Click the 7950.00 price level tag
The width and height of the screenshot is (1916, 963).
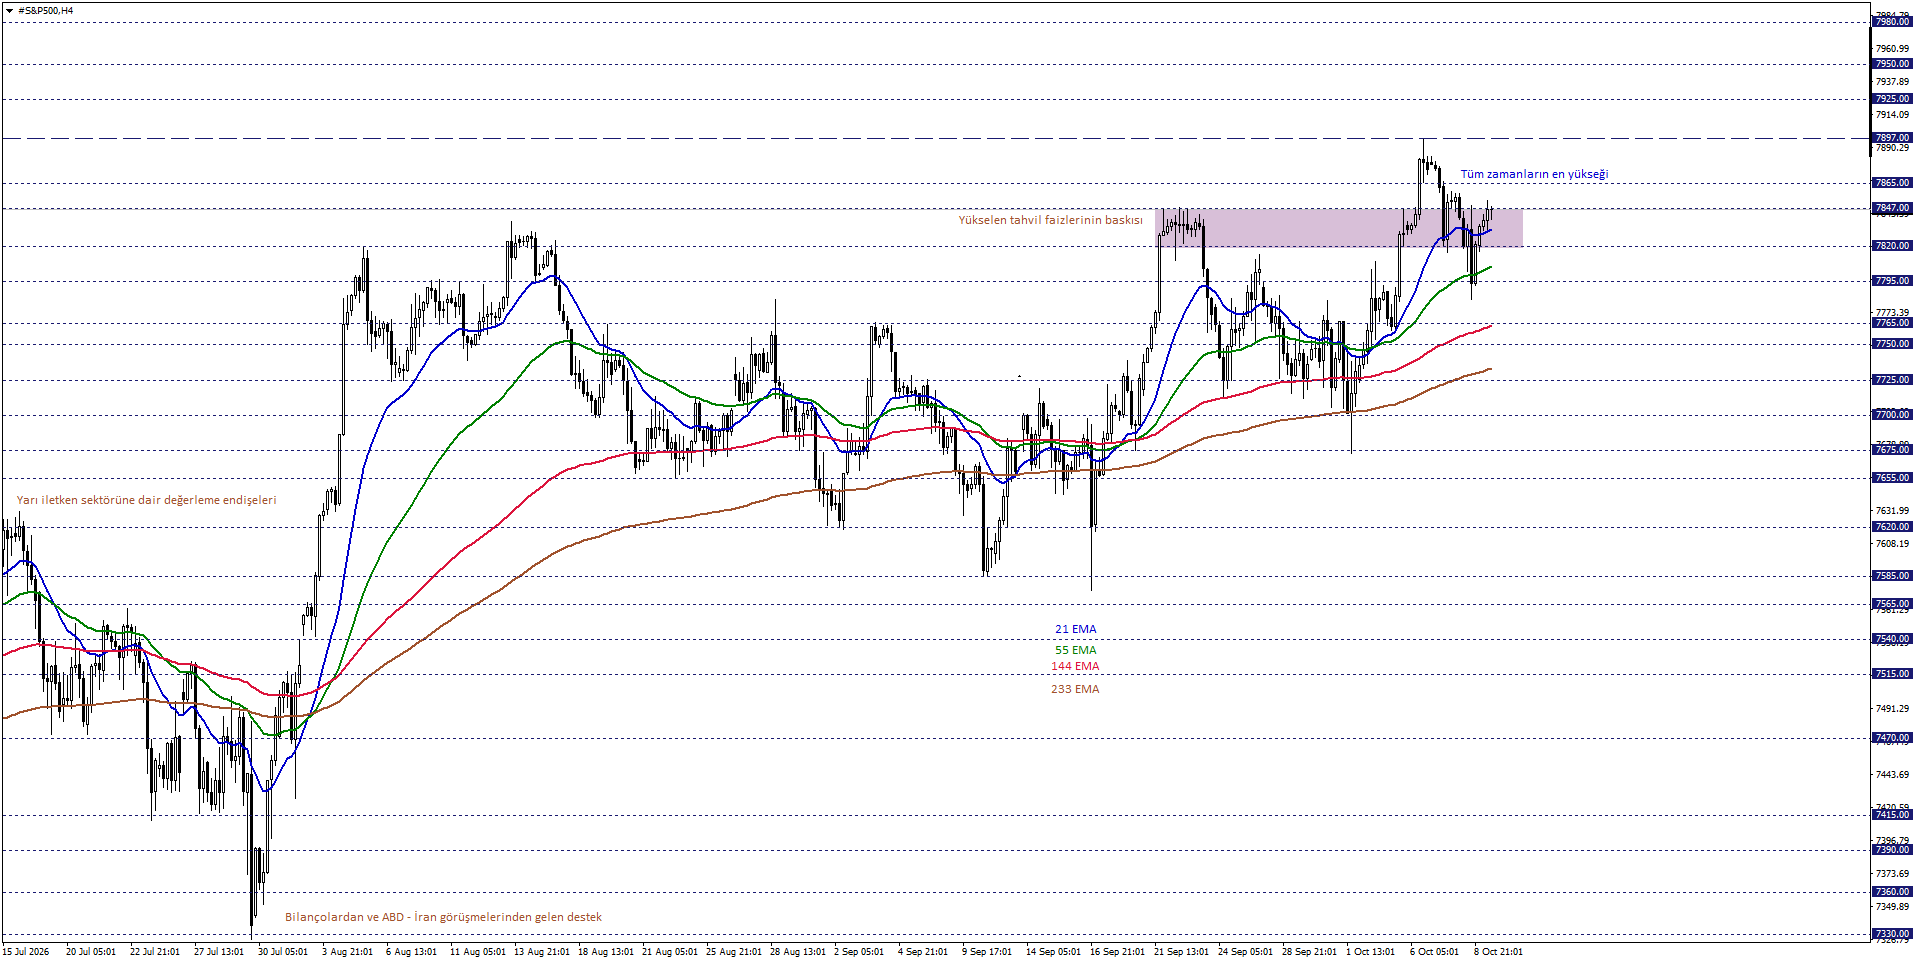(x=1892, y=64)
